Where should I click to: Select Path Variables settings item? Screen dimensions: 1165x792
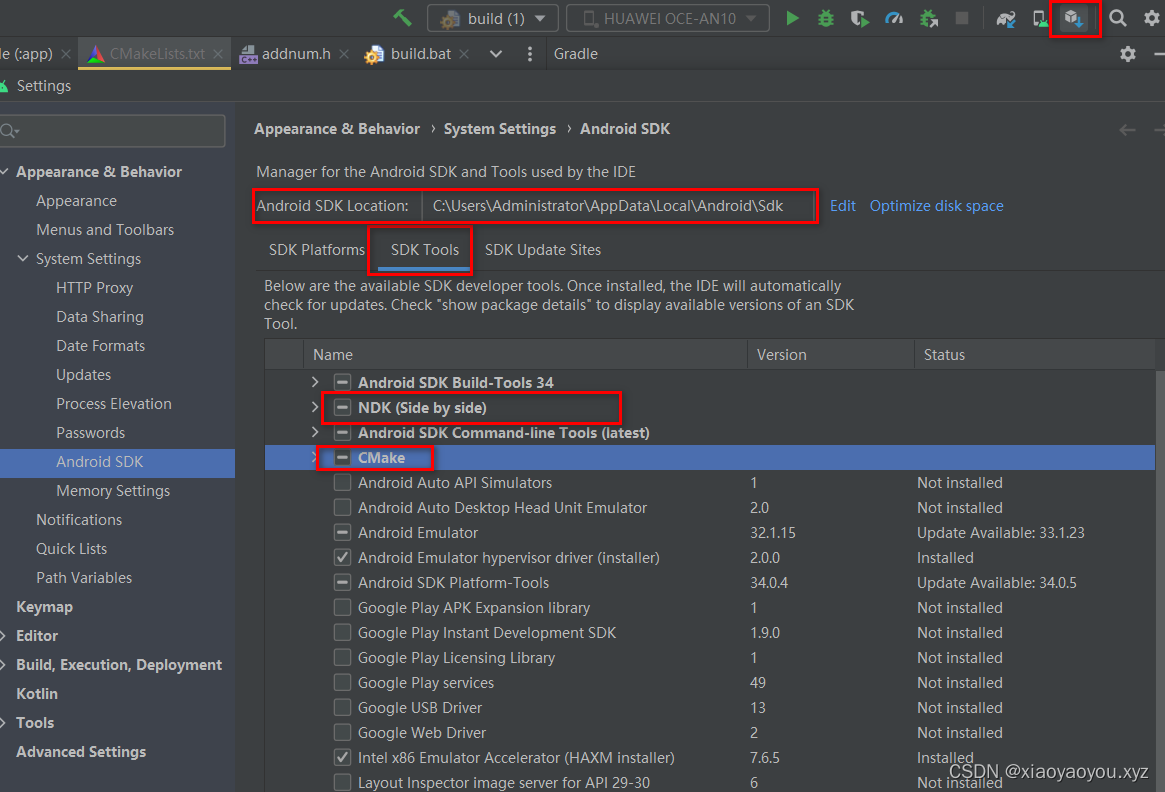click(x=84, y=578)
